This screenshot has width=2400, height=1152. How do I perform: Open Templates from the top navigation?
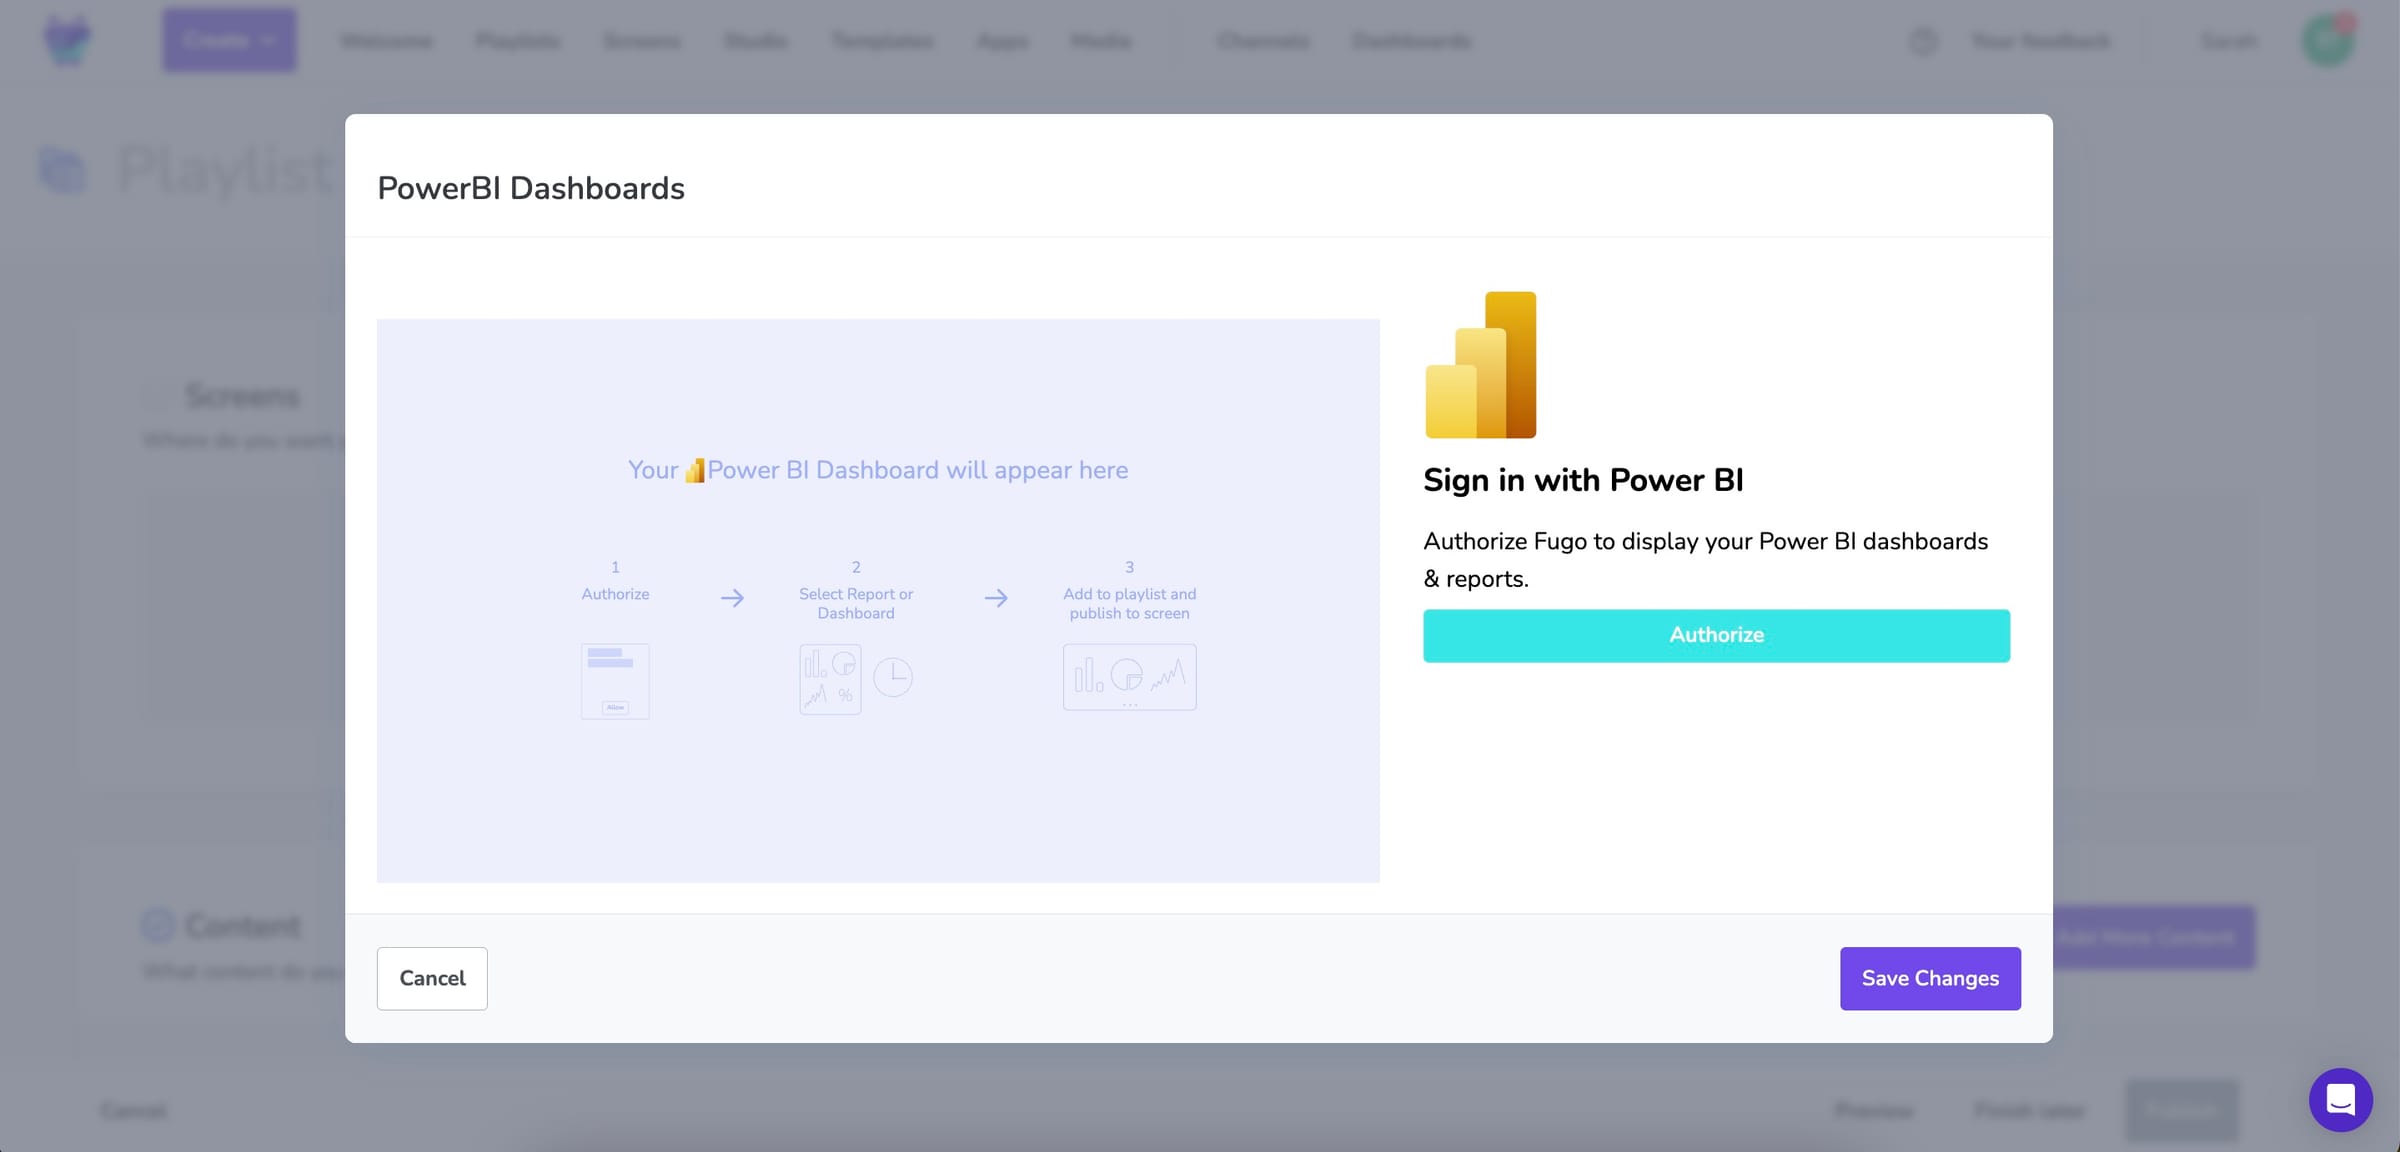coord(882,41)
